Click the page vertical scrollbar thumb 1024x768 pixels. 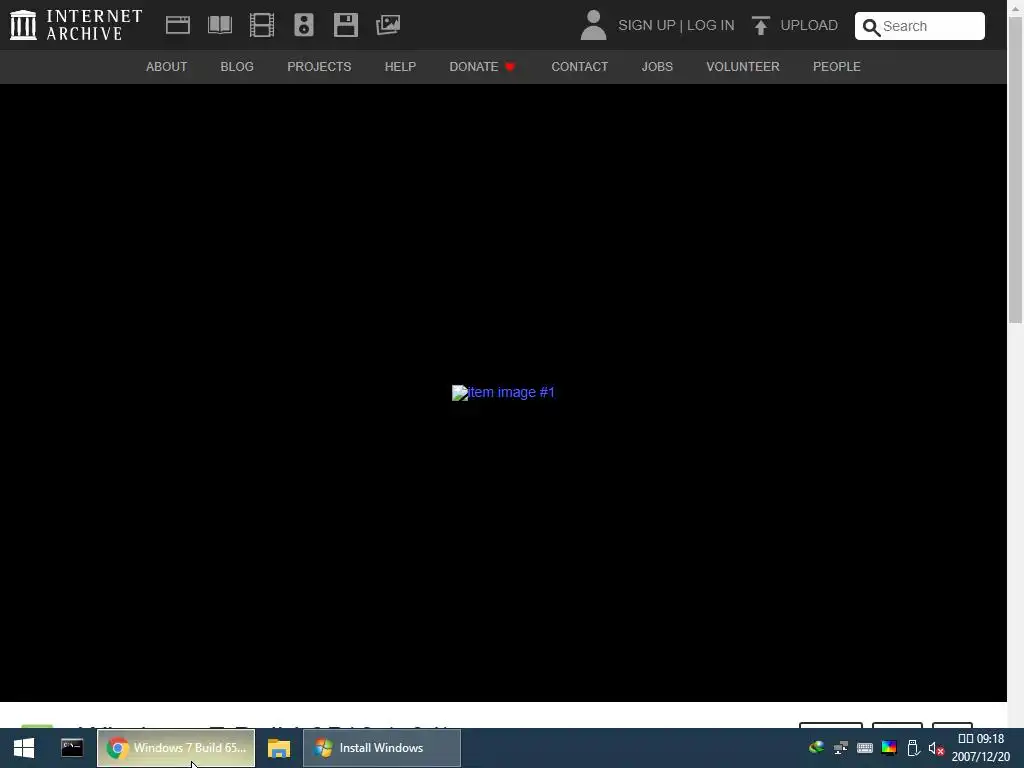(1015, 170)
